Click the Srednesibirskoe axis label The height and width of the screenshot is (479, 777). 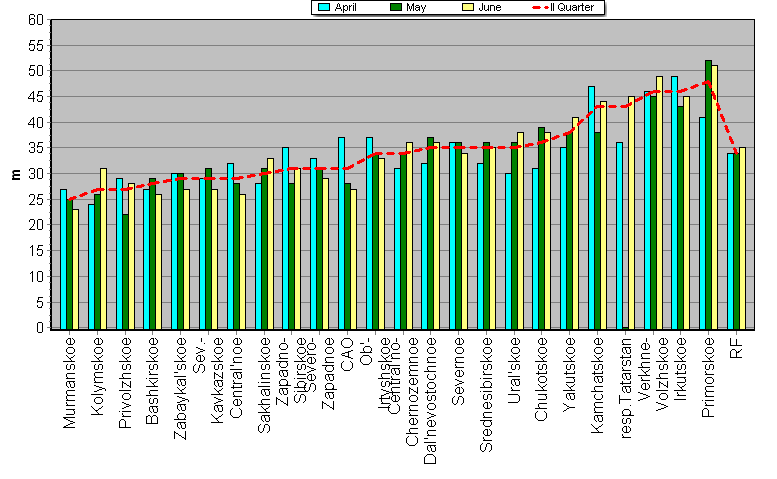click(x=487, y=394)
